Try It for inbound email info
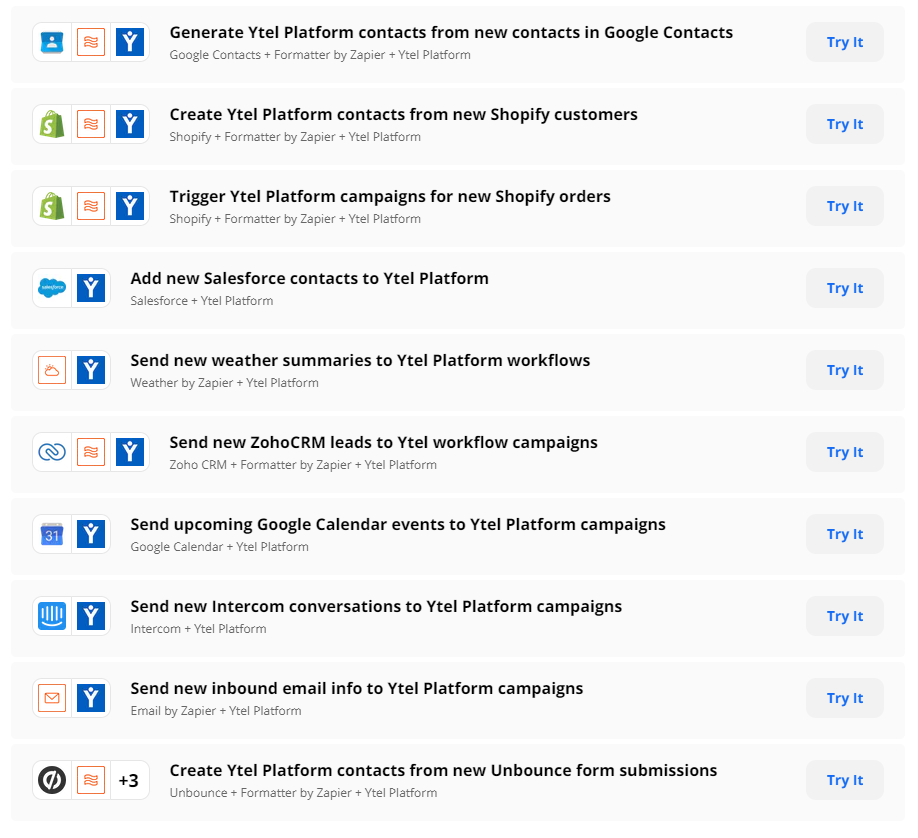This screenshot has height=838, width=918. (x=845, y=698)
